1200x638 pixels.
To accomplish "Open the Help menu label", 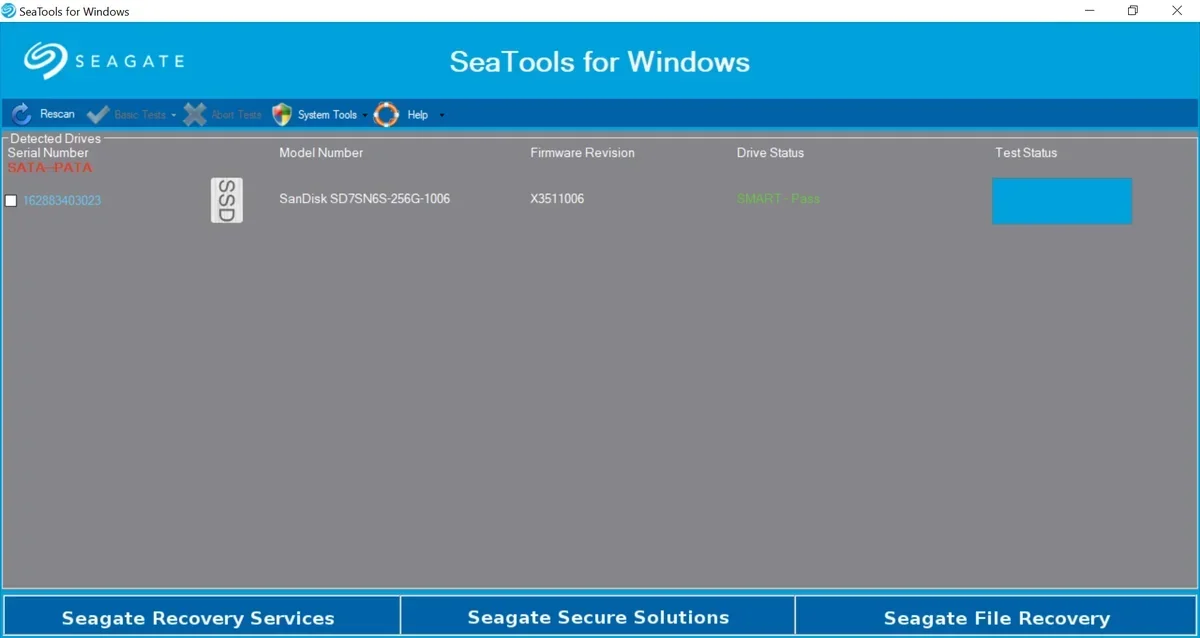I will tap(418, 115).
